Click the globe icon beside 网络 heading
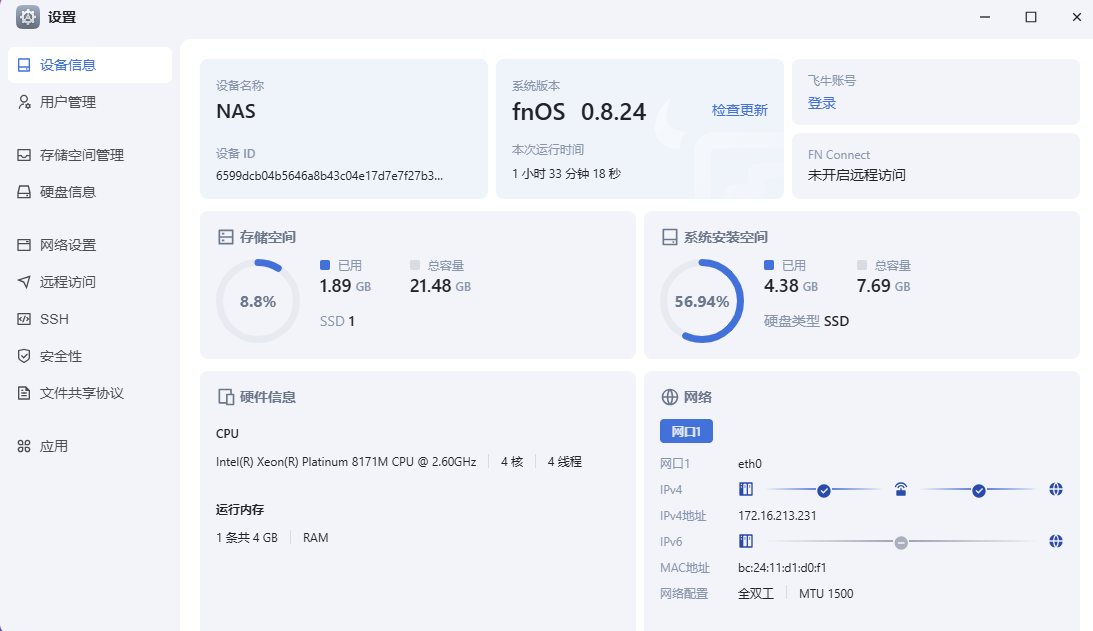 (670, 397)
